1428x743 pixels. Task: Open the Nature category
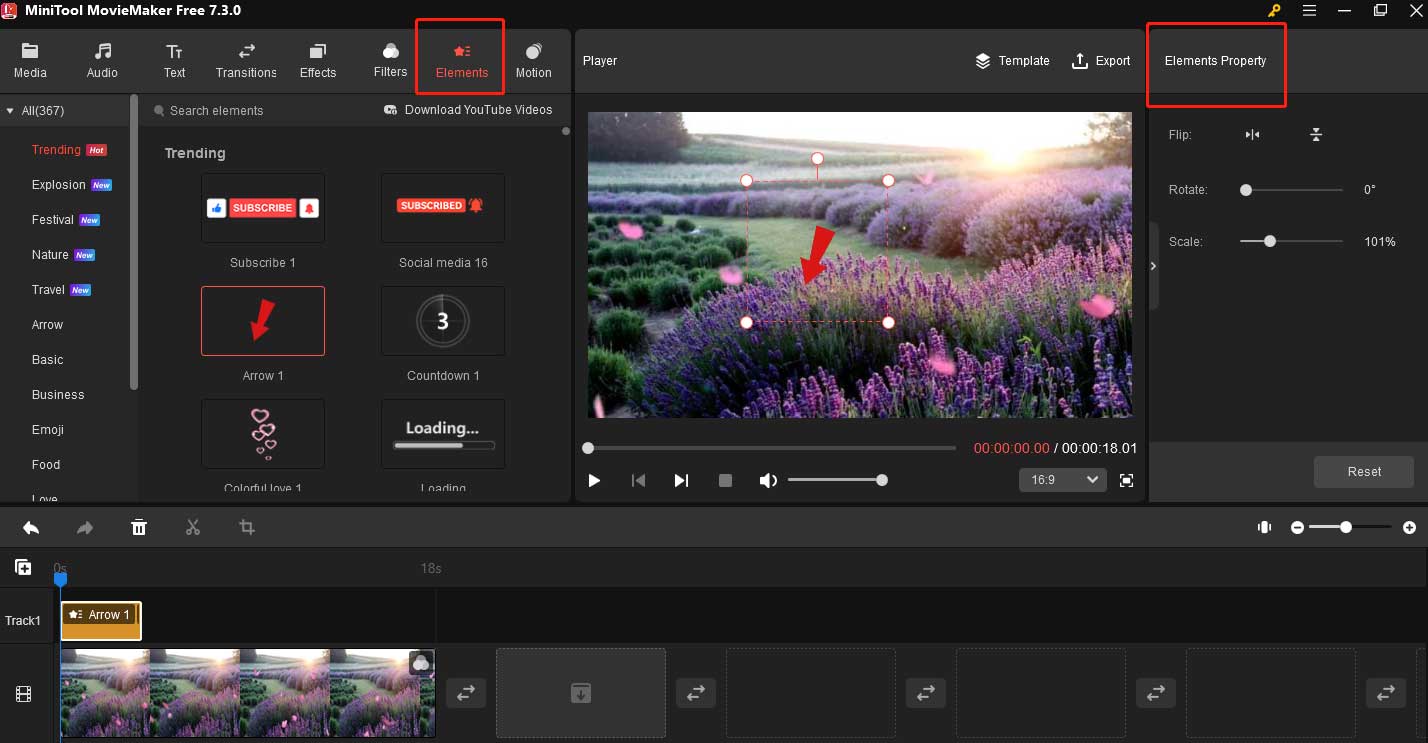coord(50,255)
